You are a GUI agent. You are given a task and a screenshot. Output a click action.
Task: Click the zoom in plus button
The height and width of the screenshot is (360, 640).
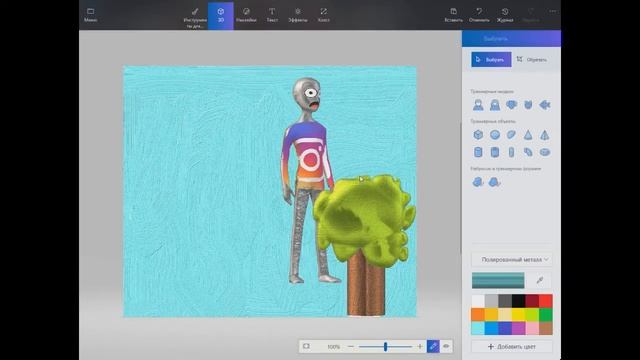tap(420, 346)
